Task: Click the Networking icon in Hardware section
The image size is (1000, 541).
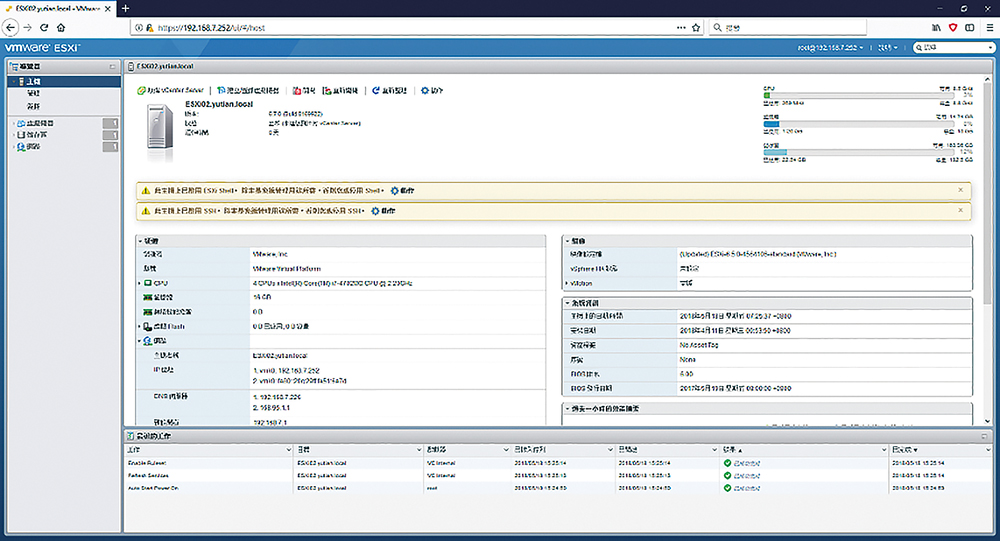Action: (x=147, y=341)
